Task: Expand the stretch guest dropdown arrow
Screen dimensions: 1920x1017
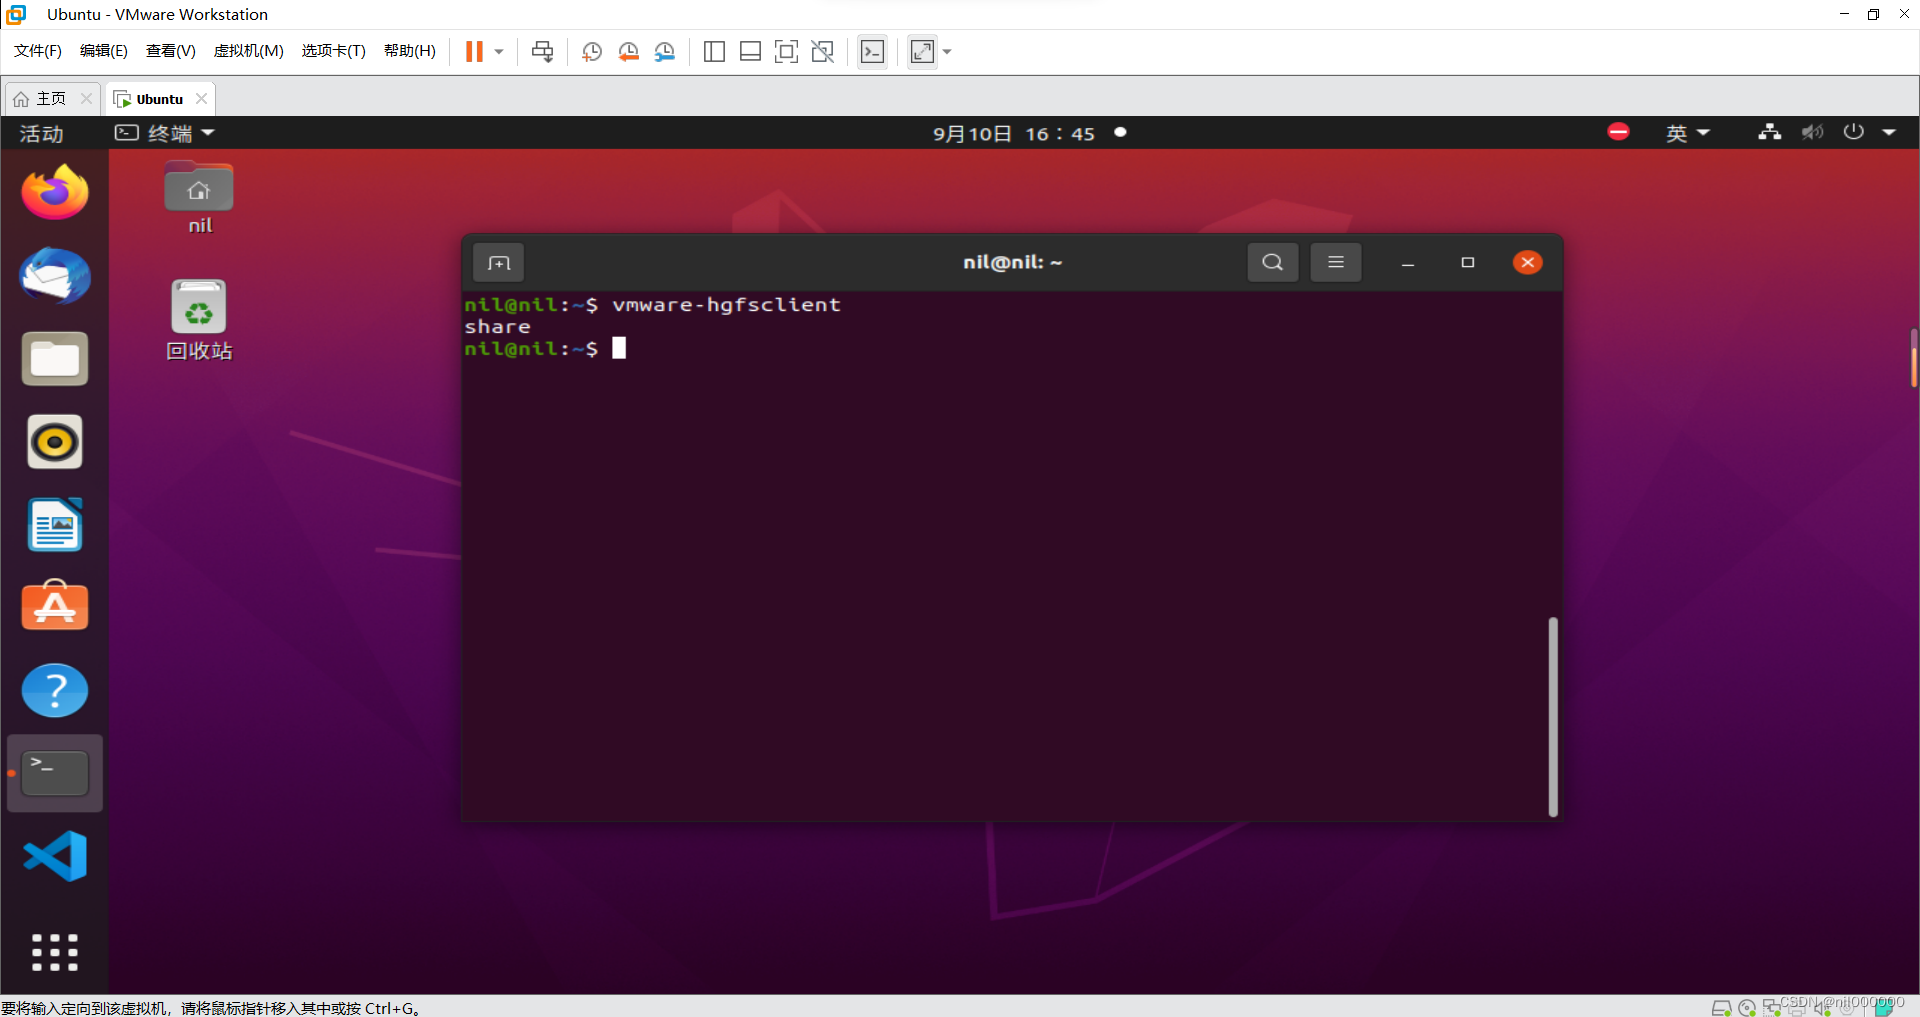Action: coord(947,51)
